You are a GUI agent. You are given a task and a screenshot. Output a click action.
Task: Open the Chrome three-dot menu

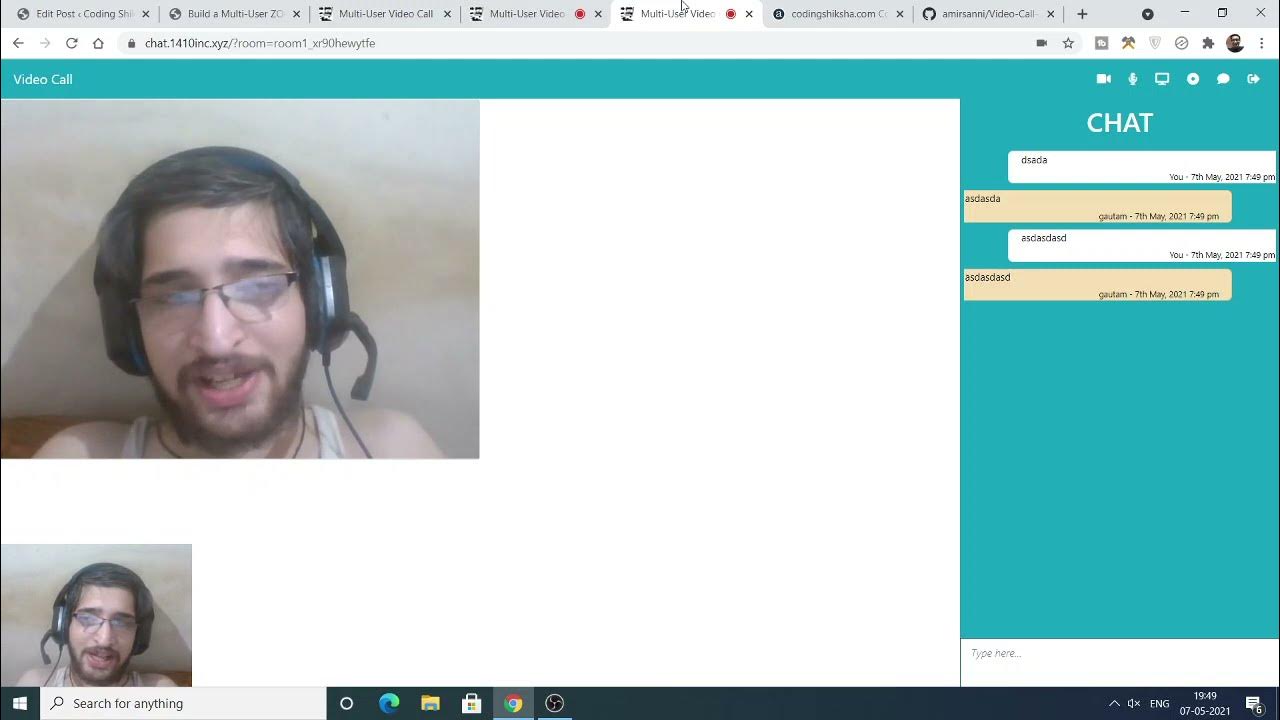1262,43
